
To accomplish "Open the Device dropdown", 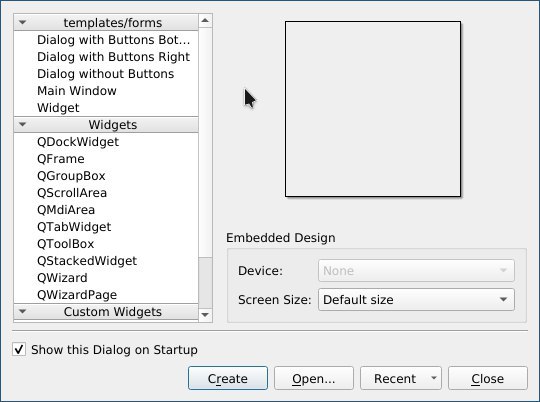I will click(x=416, y=270).
